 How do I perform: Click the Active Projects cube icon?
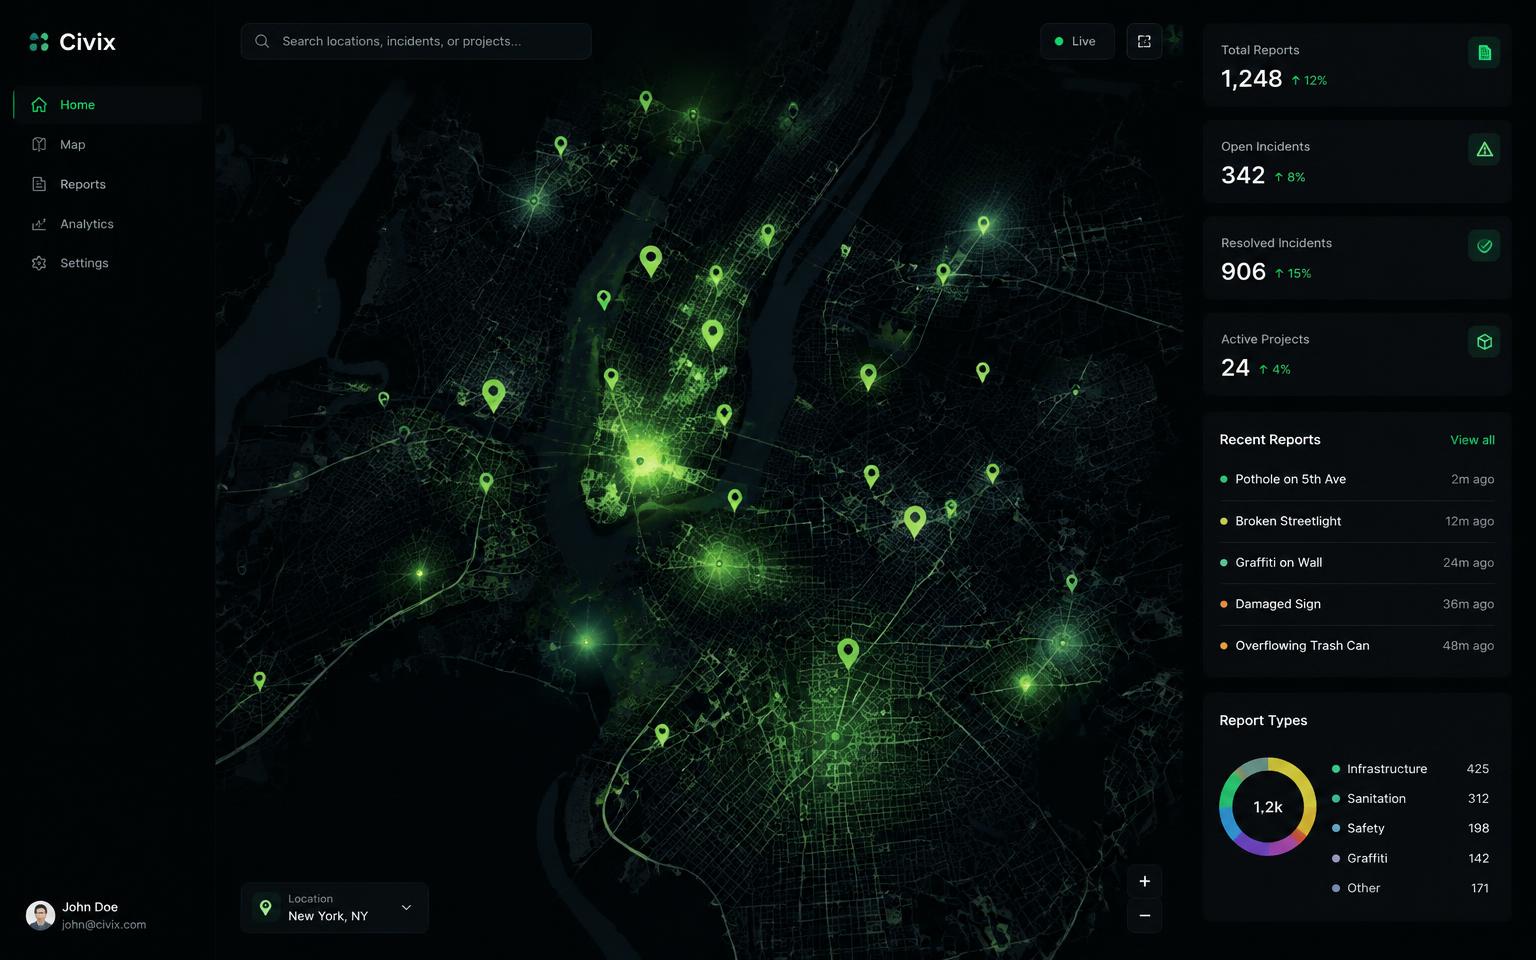pyautogui.click(x=1484, y=342)
